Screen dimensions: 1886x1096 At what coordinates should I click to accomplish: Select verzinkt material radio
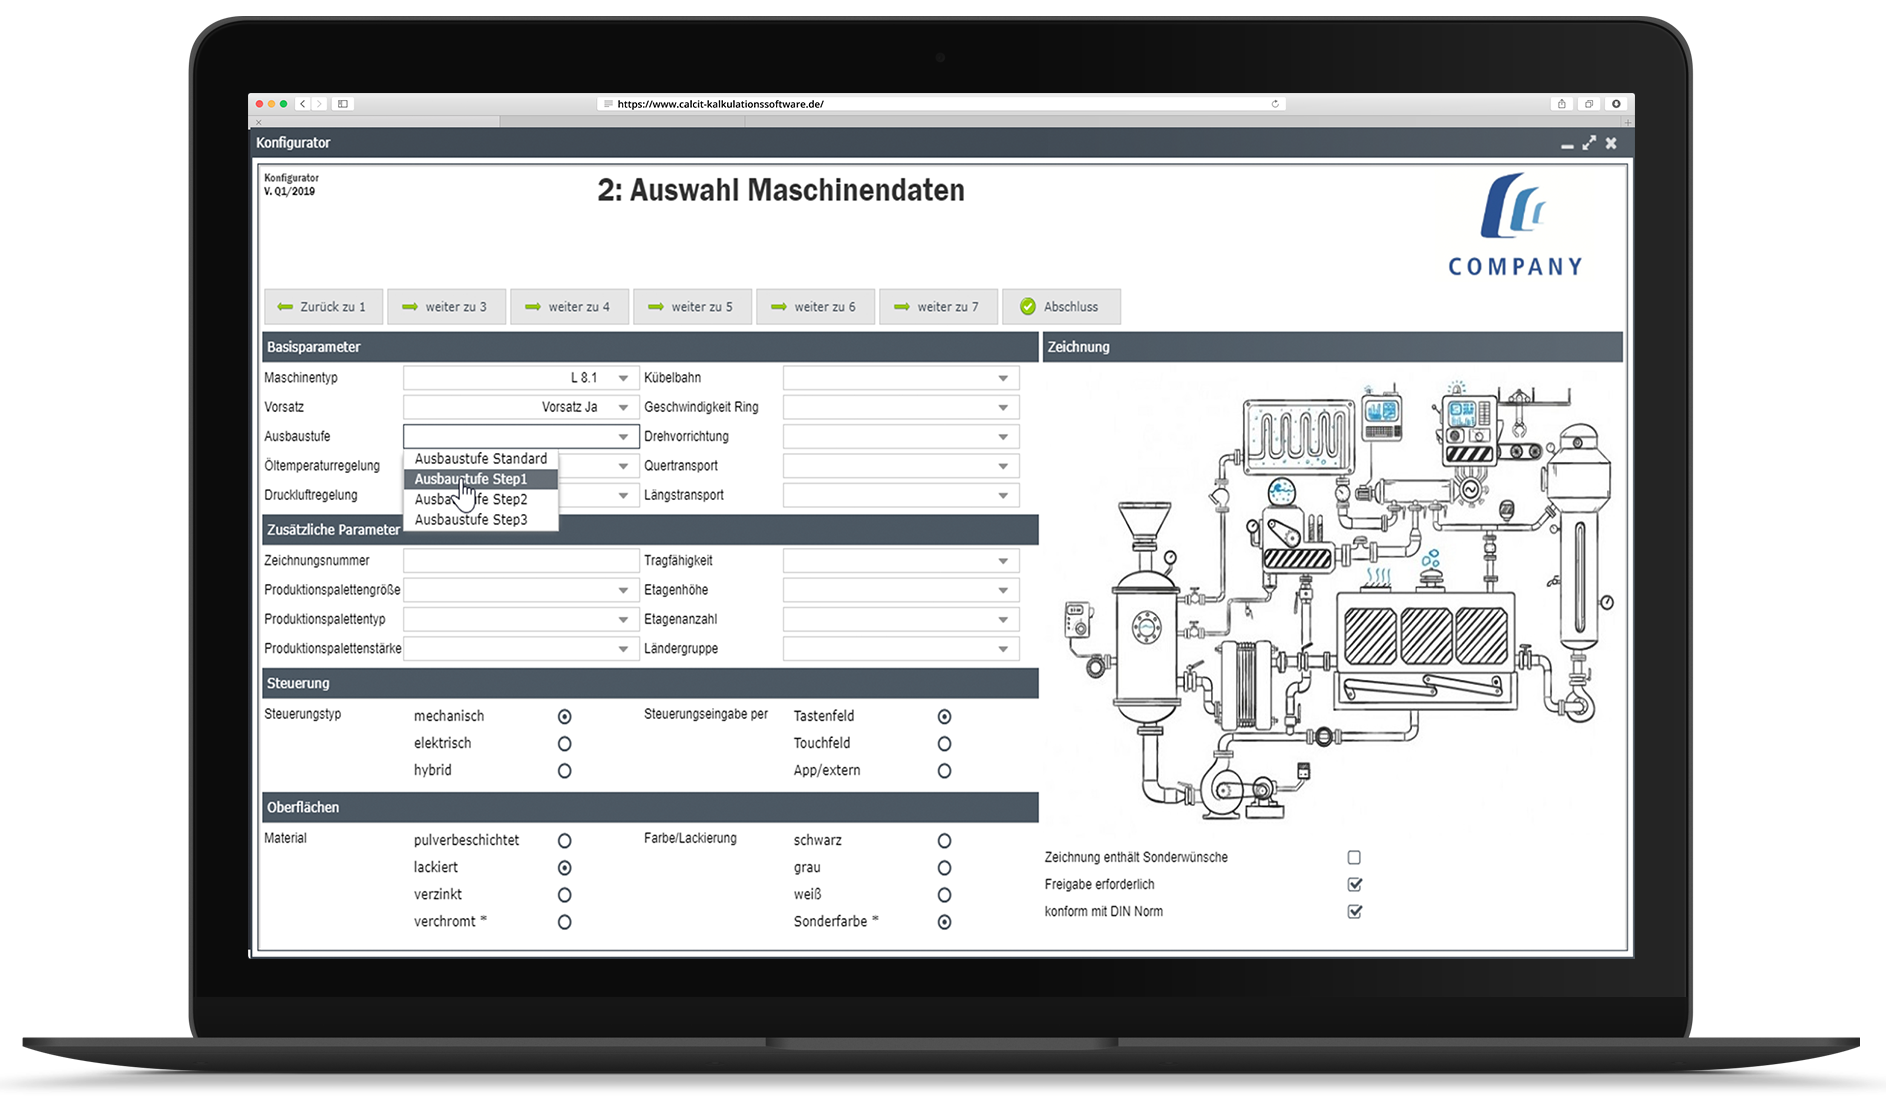(x=565, y=895)
